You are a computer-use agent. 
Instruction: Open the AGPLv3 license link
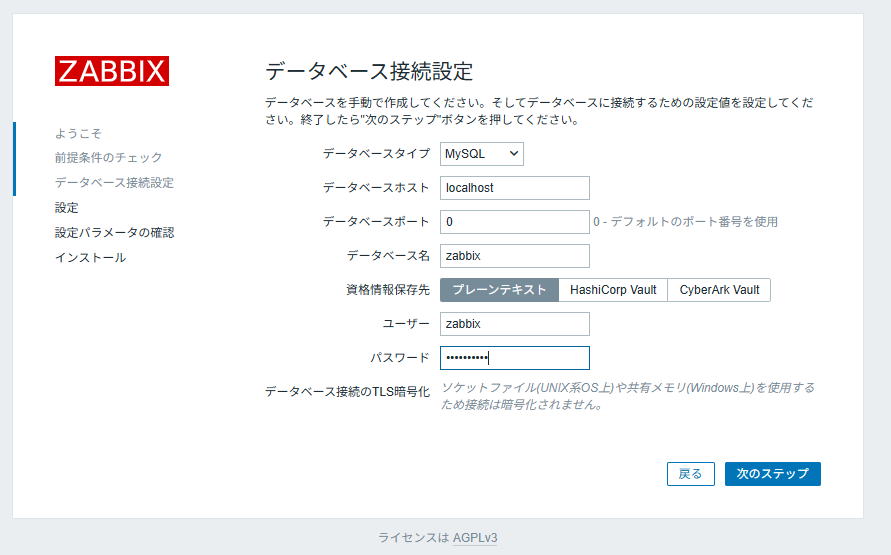pyautogui.click(x=475, y=537)
